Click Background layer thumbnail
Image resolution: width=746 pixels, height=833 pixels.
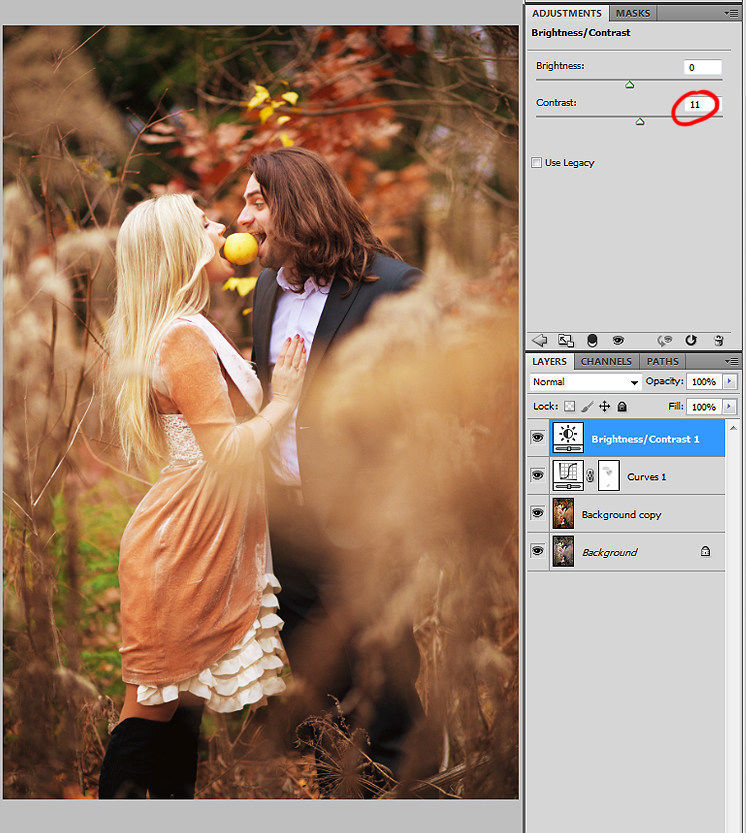pyautogui.click(x=563, y=551)
